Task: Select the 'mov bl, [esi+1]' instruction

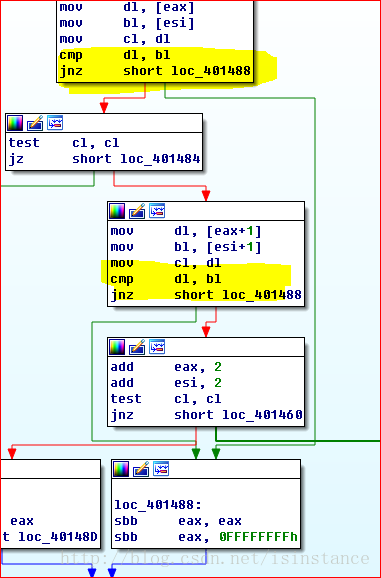Action: point(186,247)
